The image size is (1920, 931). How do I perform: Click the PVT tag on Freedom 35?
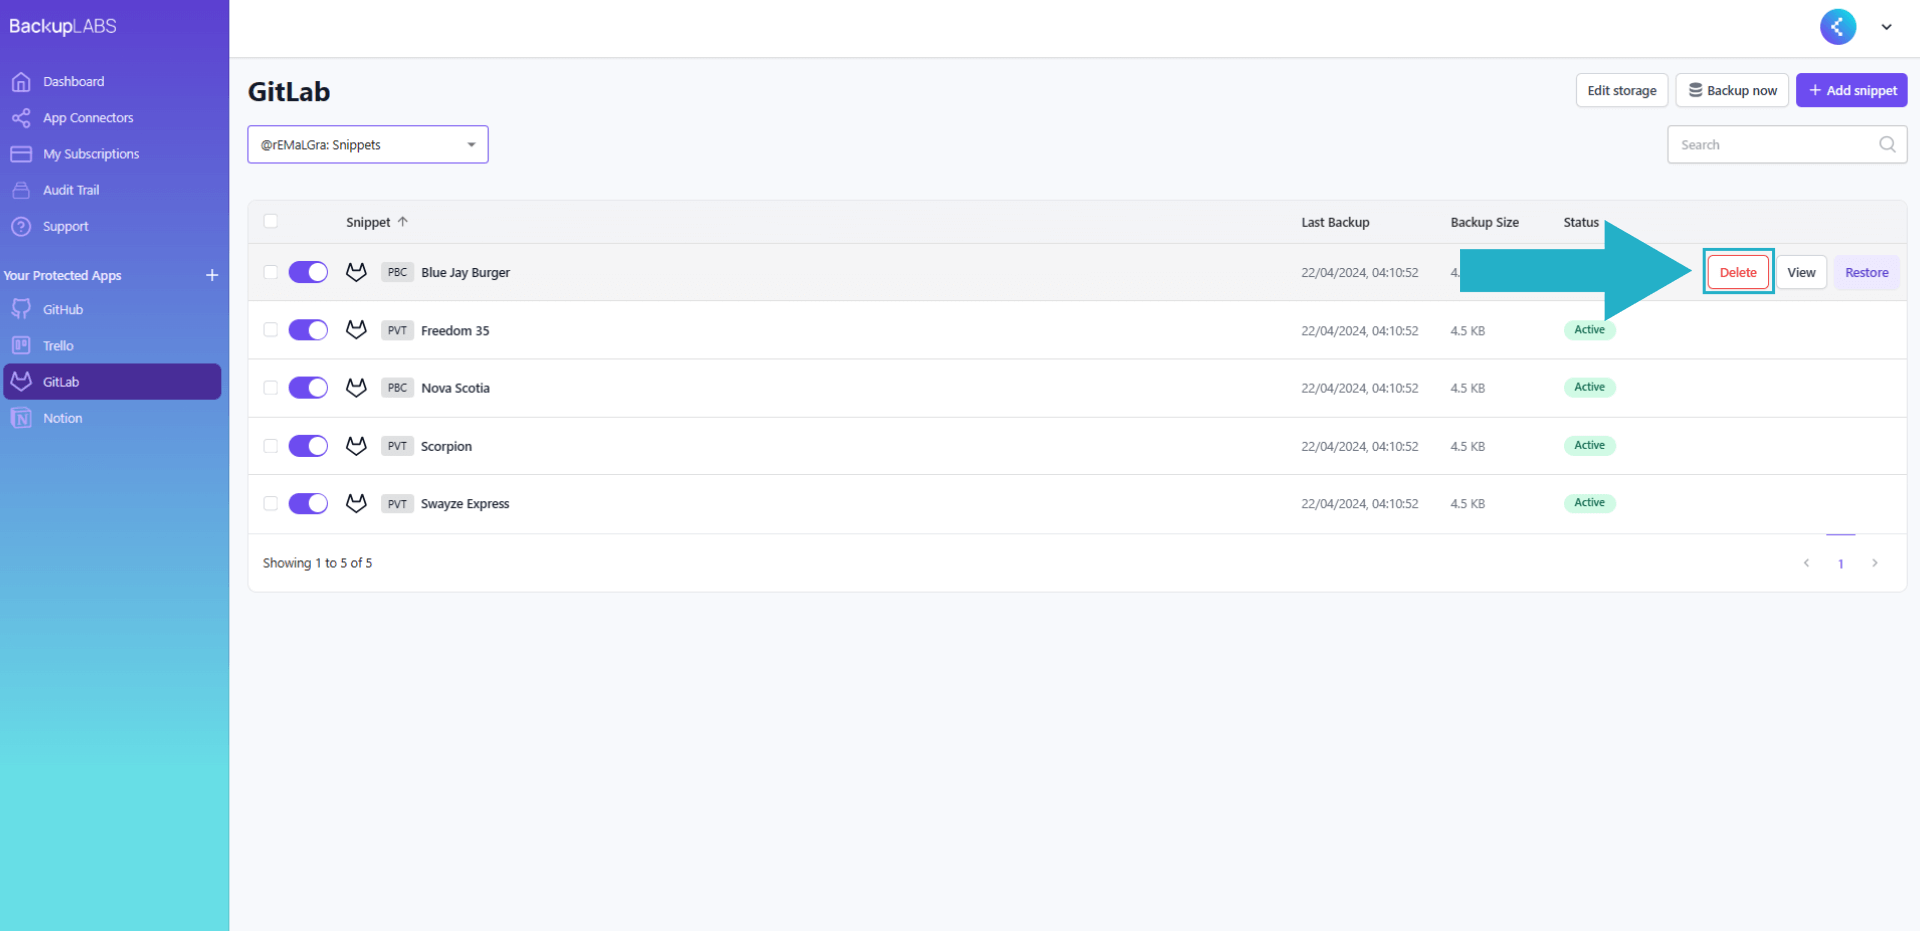[397, 330]
